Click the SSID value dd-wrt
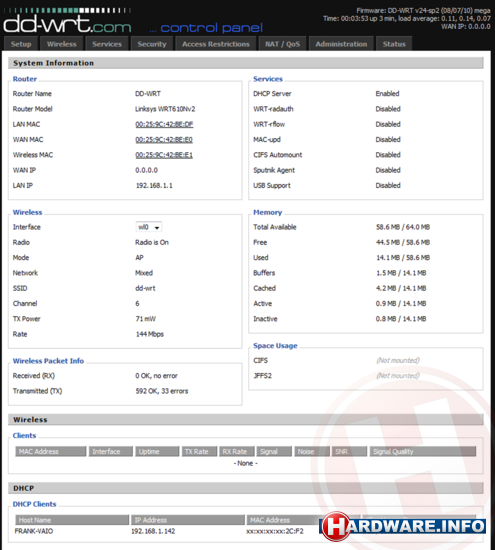The height and width of the screenshot is (550, 495). coord(145,288)
